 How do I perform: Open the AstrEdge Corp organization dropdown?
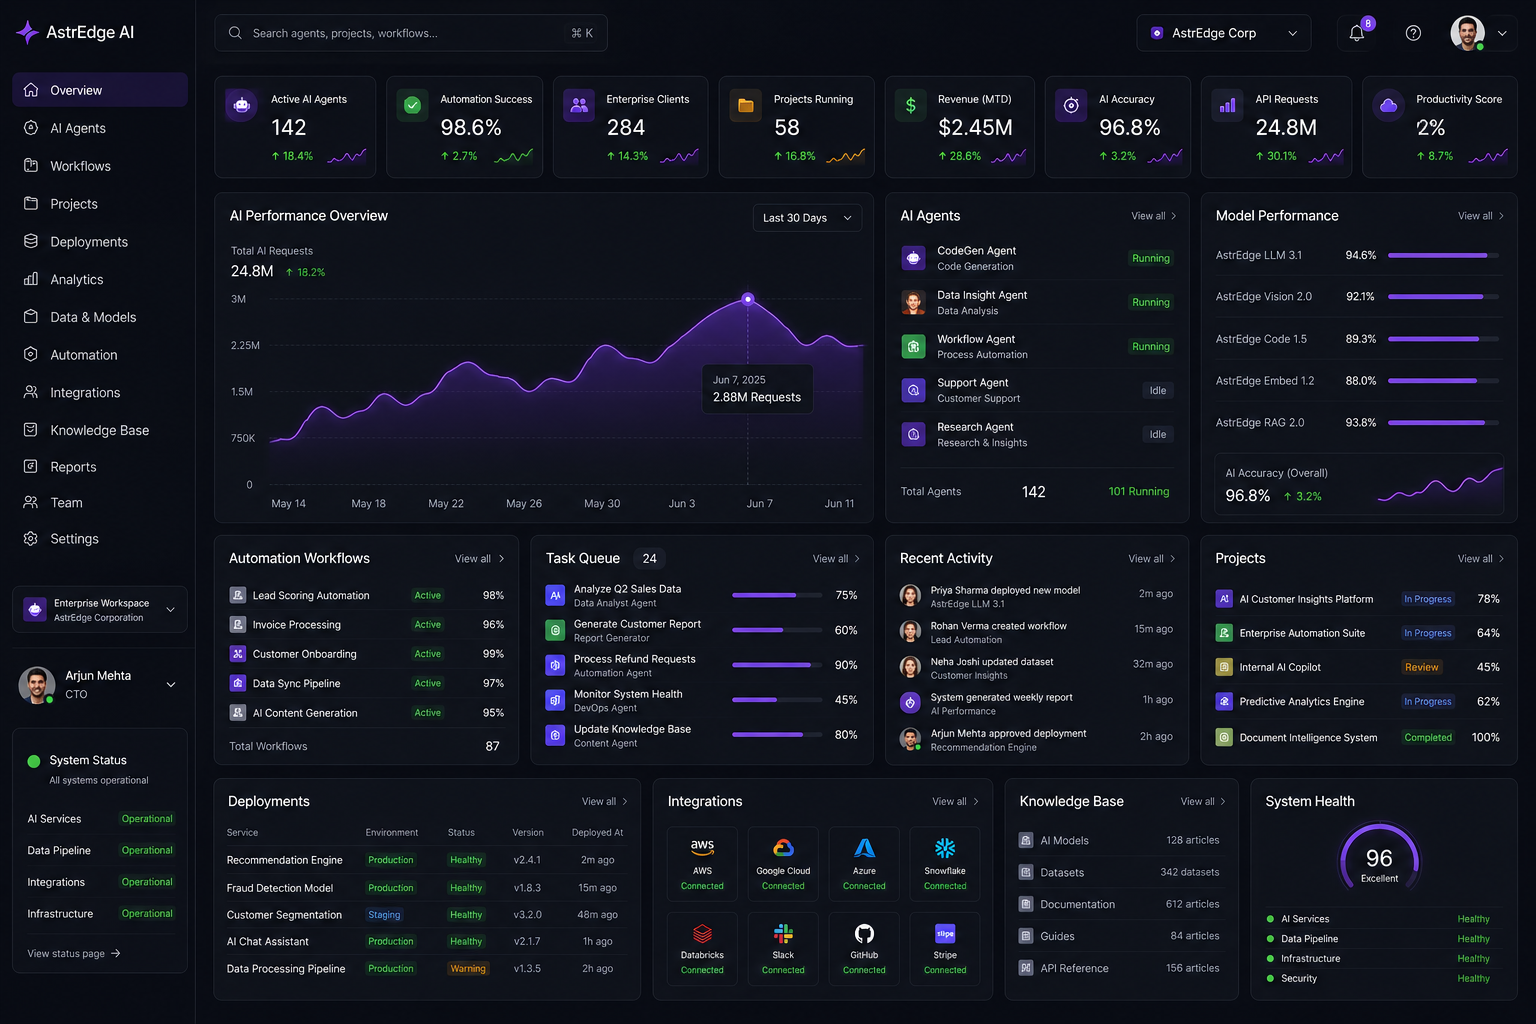tap(1224, 33)
